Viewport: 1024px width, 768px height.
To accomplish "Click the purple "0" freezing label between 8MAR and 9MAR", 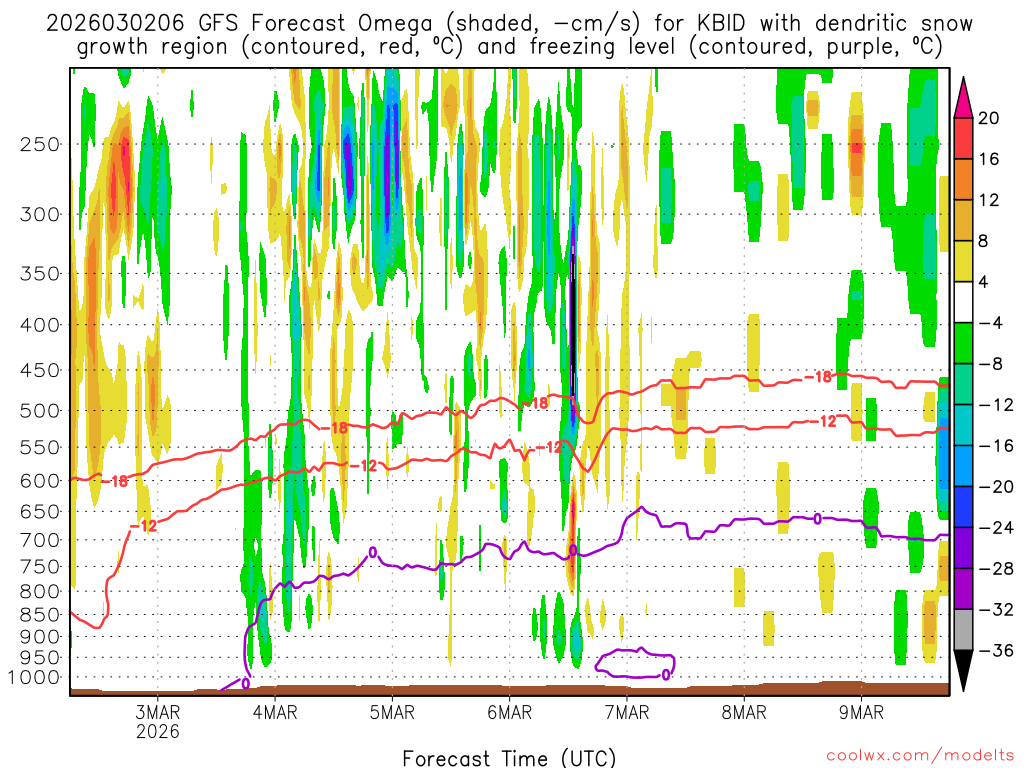I will 818,519.
